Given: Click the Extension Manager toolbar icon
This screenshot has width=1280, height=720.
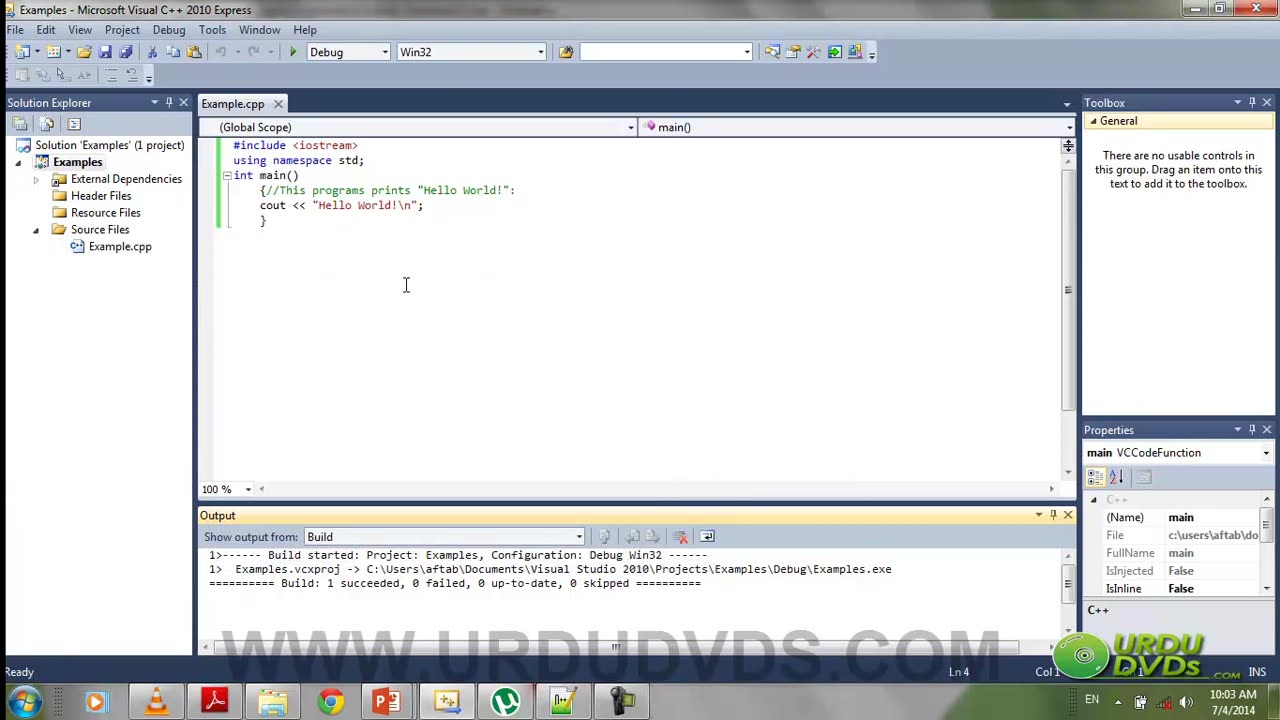Looking at the screenshot, I should (x=855, y=52).
